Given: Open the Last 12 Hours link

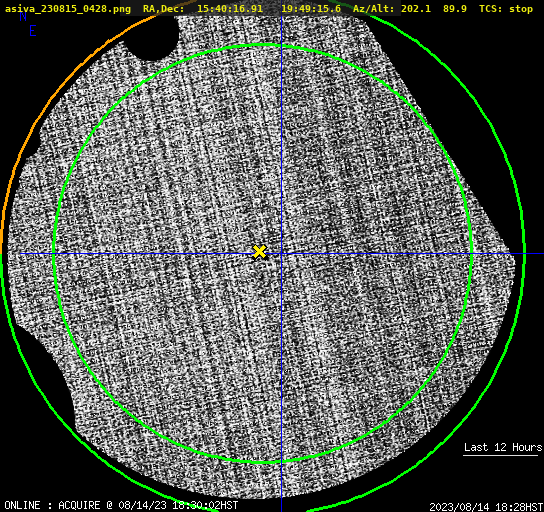Looking at the screenshot, I should (x=503, y=447).
